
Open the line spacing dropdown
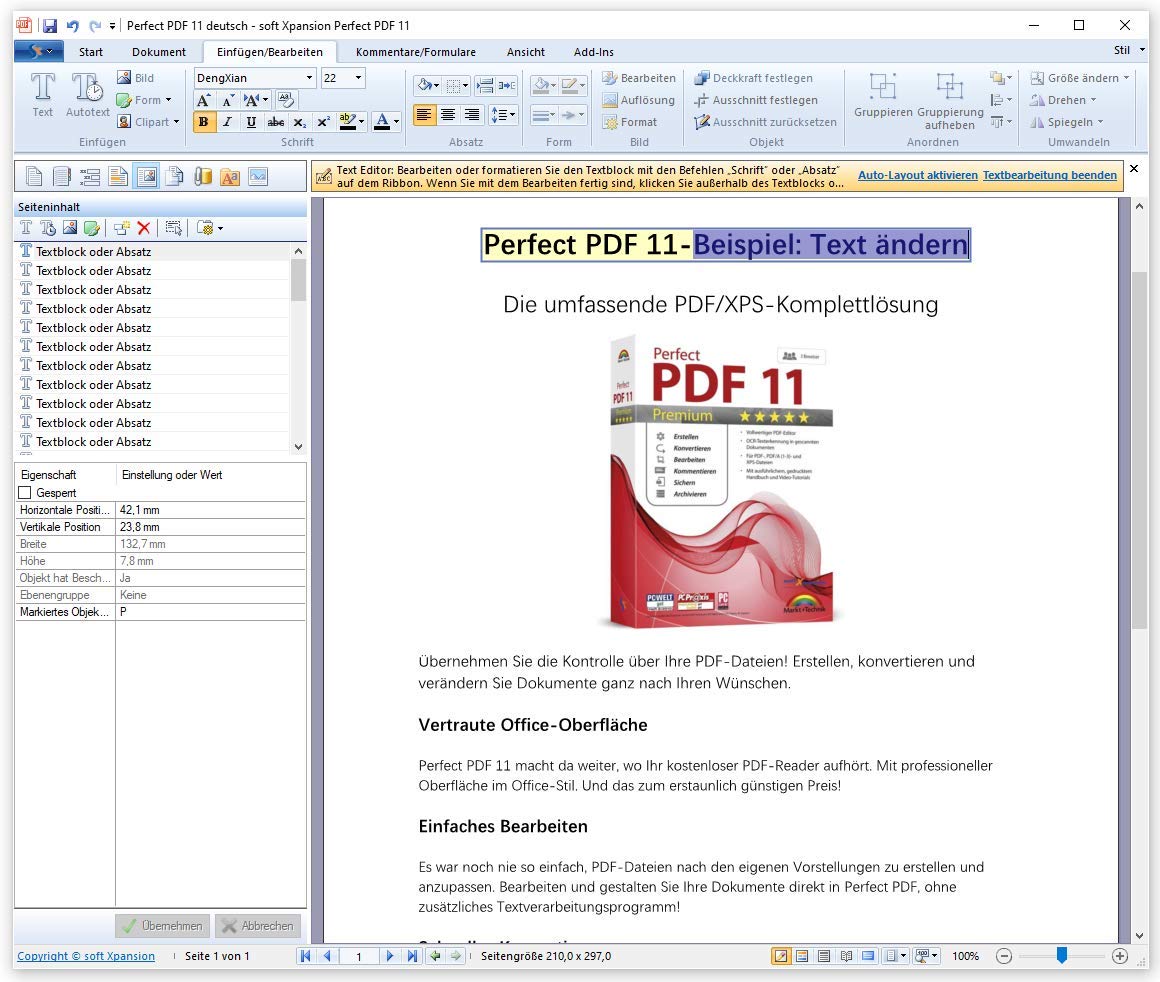pyautogui.click(x=503, y=115)
